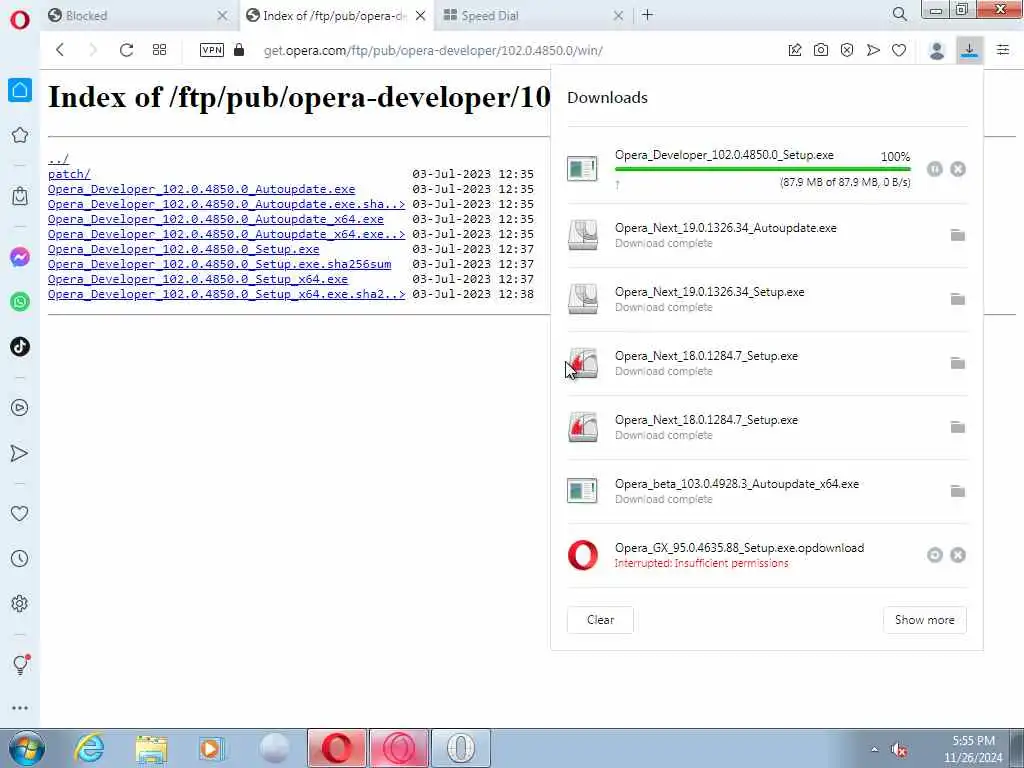Open a new tab with plus button
The width and height of the screenshot is (1024, 768).
click(x=647, y=14)
